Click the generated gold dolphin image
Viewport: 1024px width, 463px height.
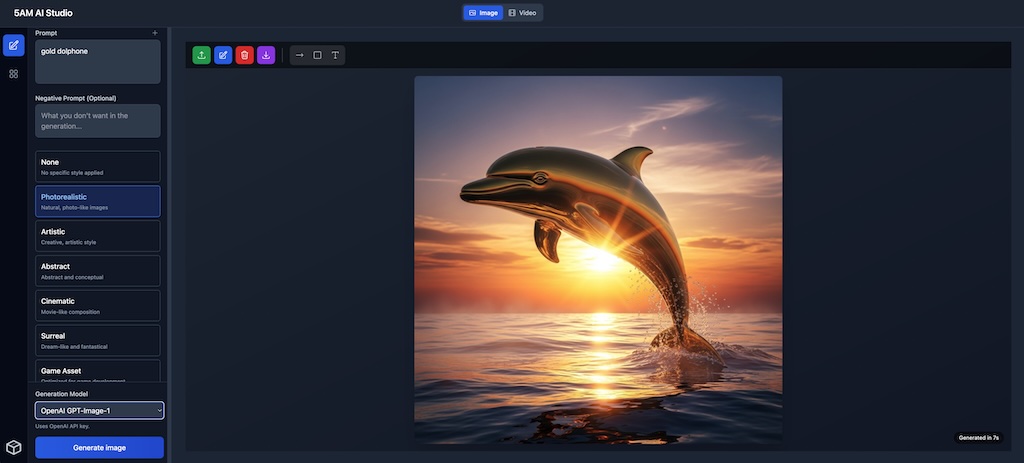pos(598,260)
